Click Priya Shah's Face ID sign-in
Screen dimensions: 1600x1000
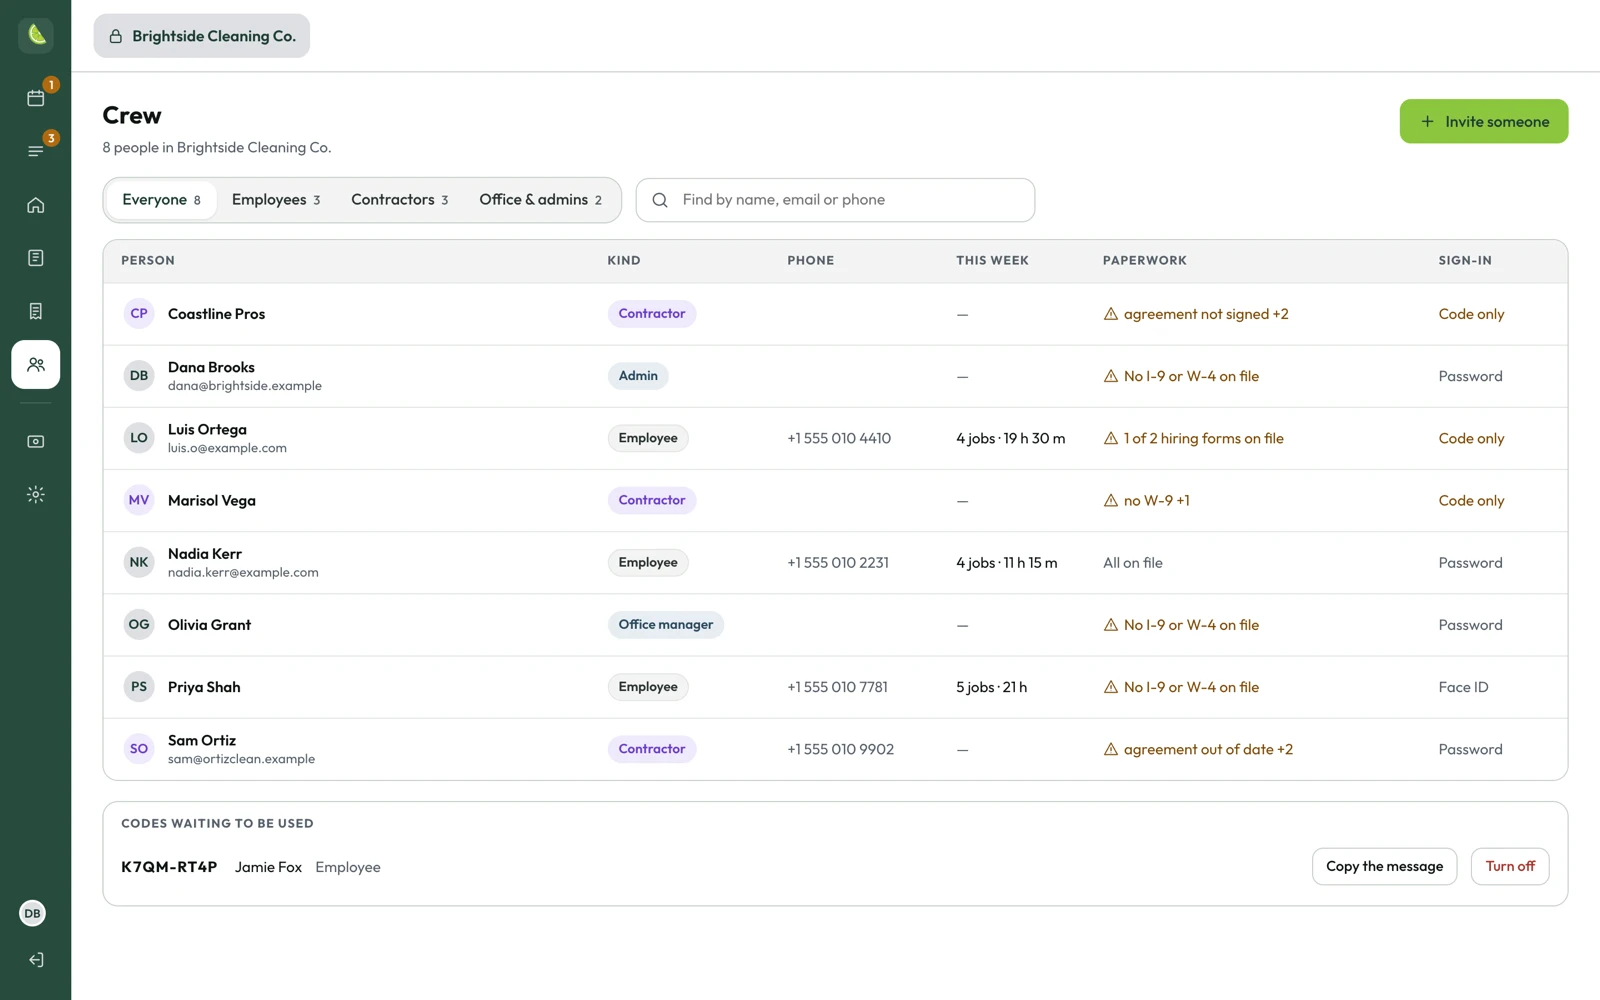tap(1463, 687)
